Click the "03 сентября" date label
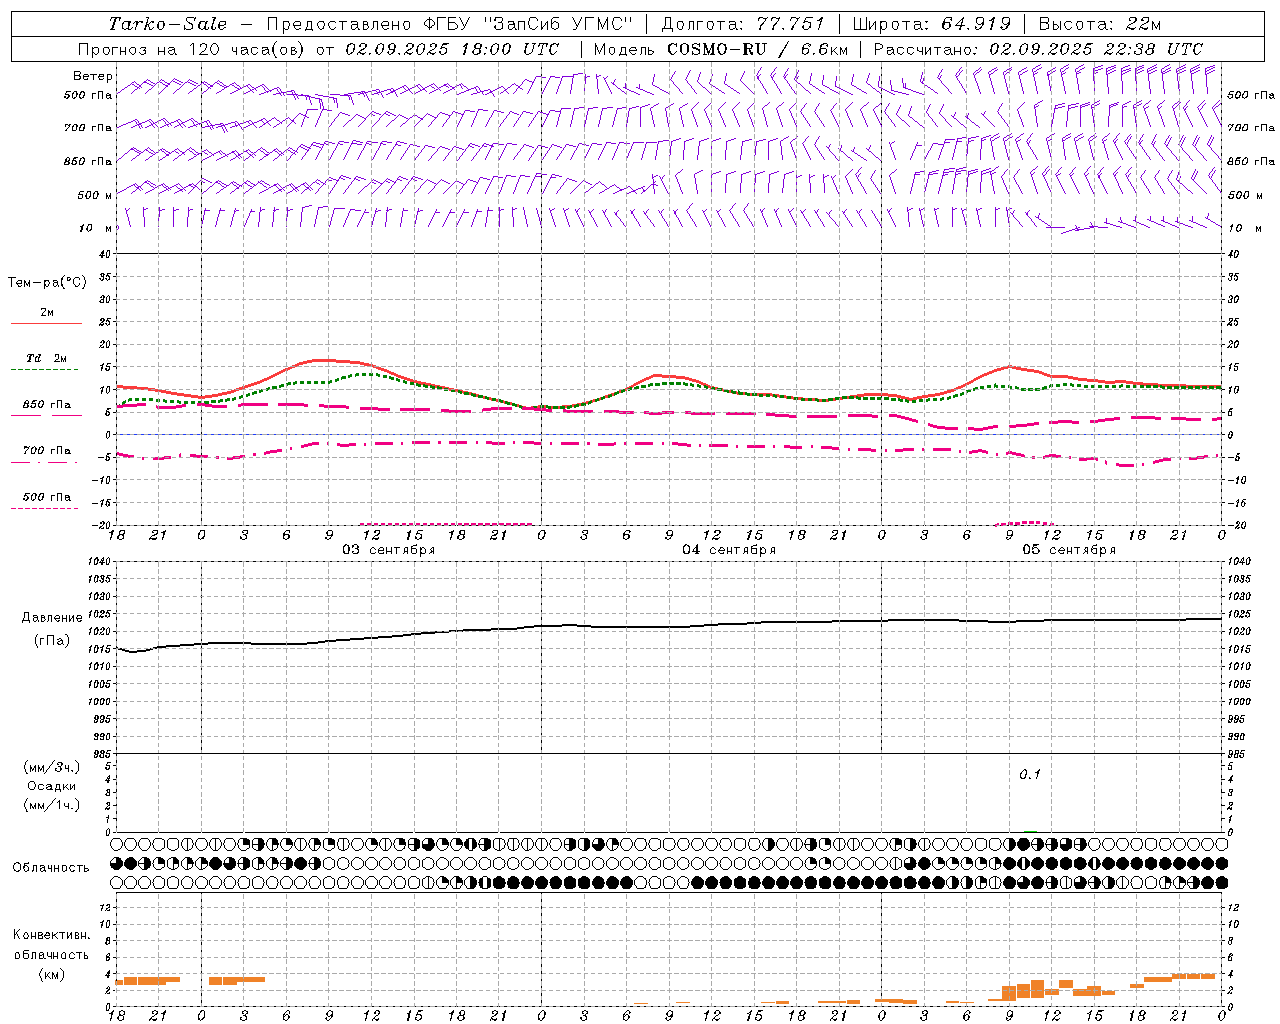 click(x=389, y=550)
